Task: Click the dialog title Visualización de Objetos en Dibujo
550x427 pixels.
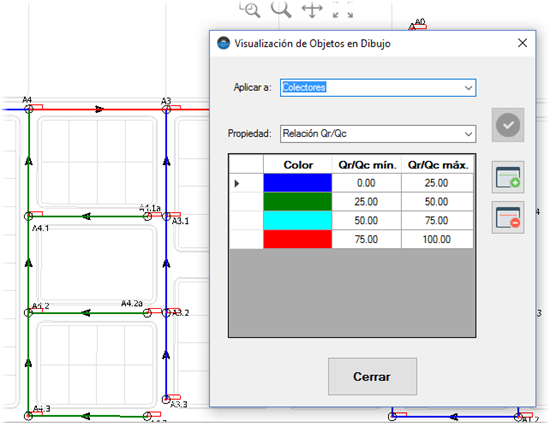Action: tap(312, 44)
